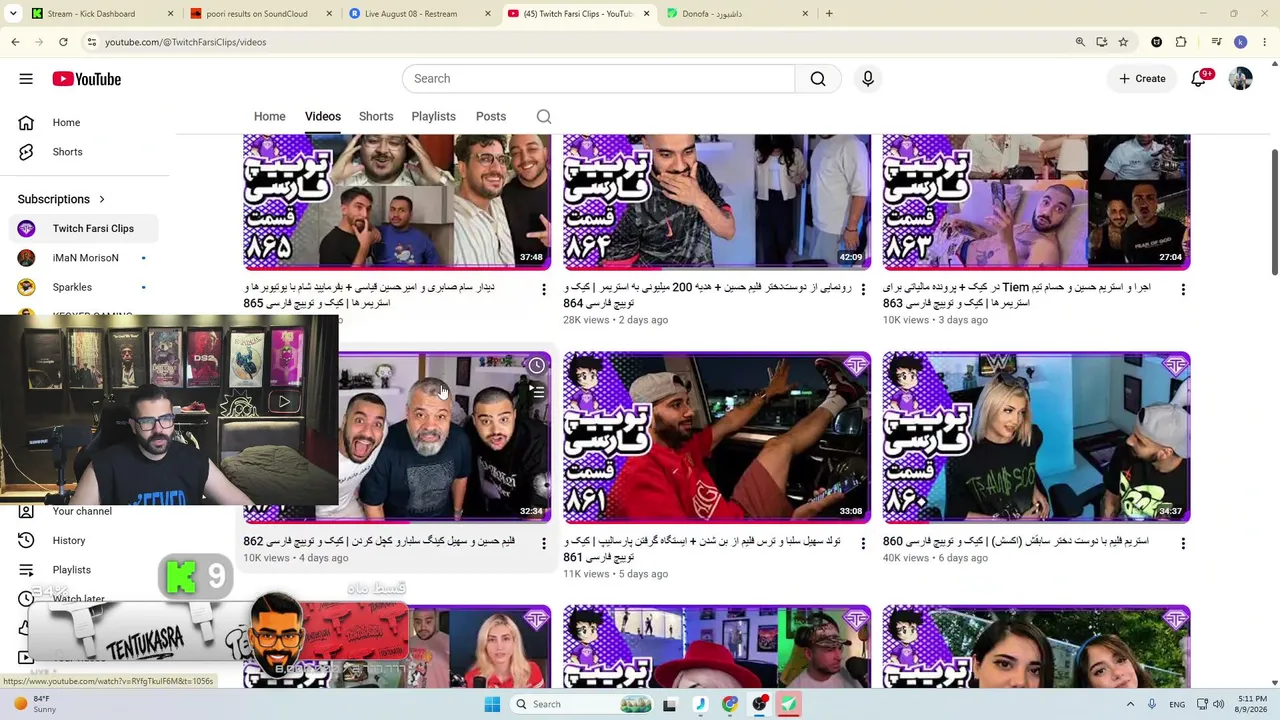
Task: Expand the Subscriptions section arrow
Action: (101, 199)
